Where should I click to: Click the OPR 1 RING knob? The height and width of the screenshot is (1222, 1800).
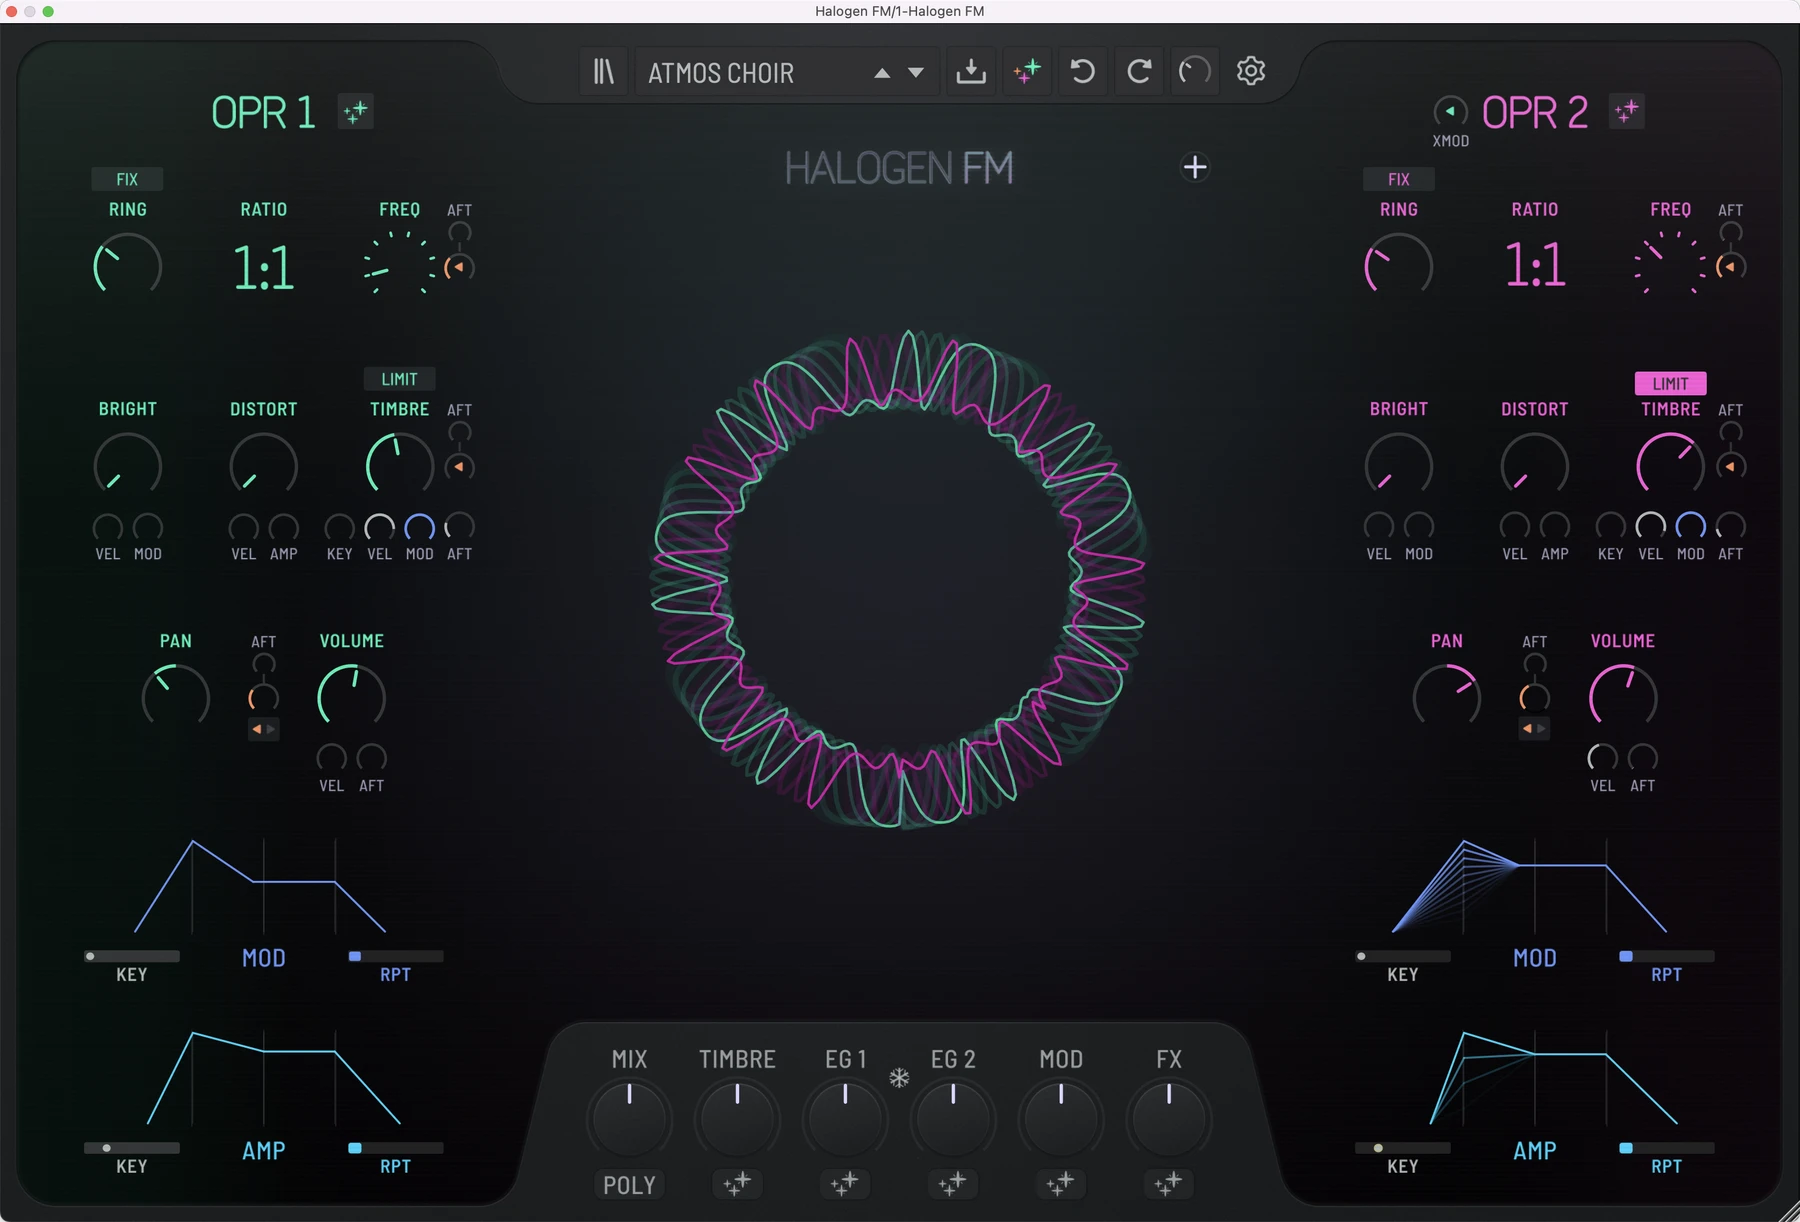tap(127, 266)
